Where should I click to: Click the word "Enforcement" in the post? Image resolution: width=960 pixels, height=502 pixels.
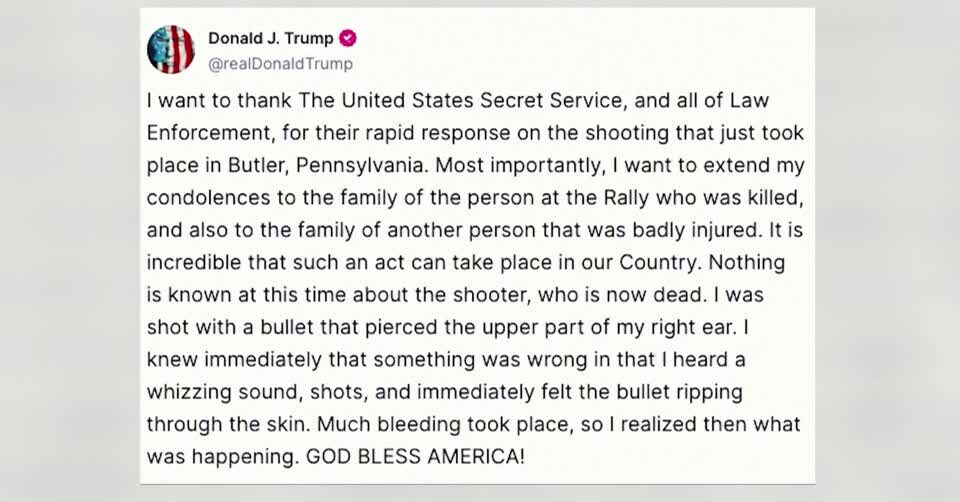click(203, 133)
